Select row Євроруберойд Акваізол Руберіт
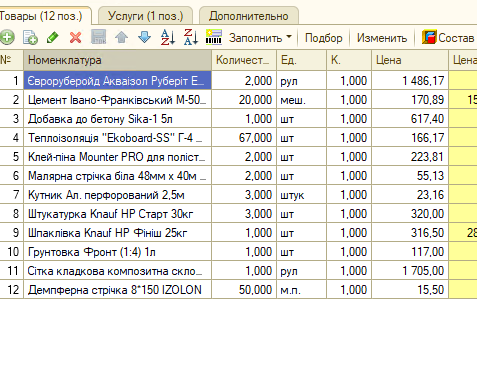This screenshot has width=477, height=378. coord(117,80)
